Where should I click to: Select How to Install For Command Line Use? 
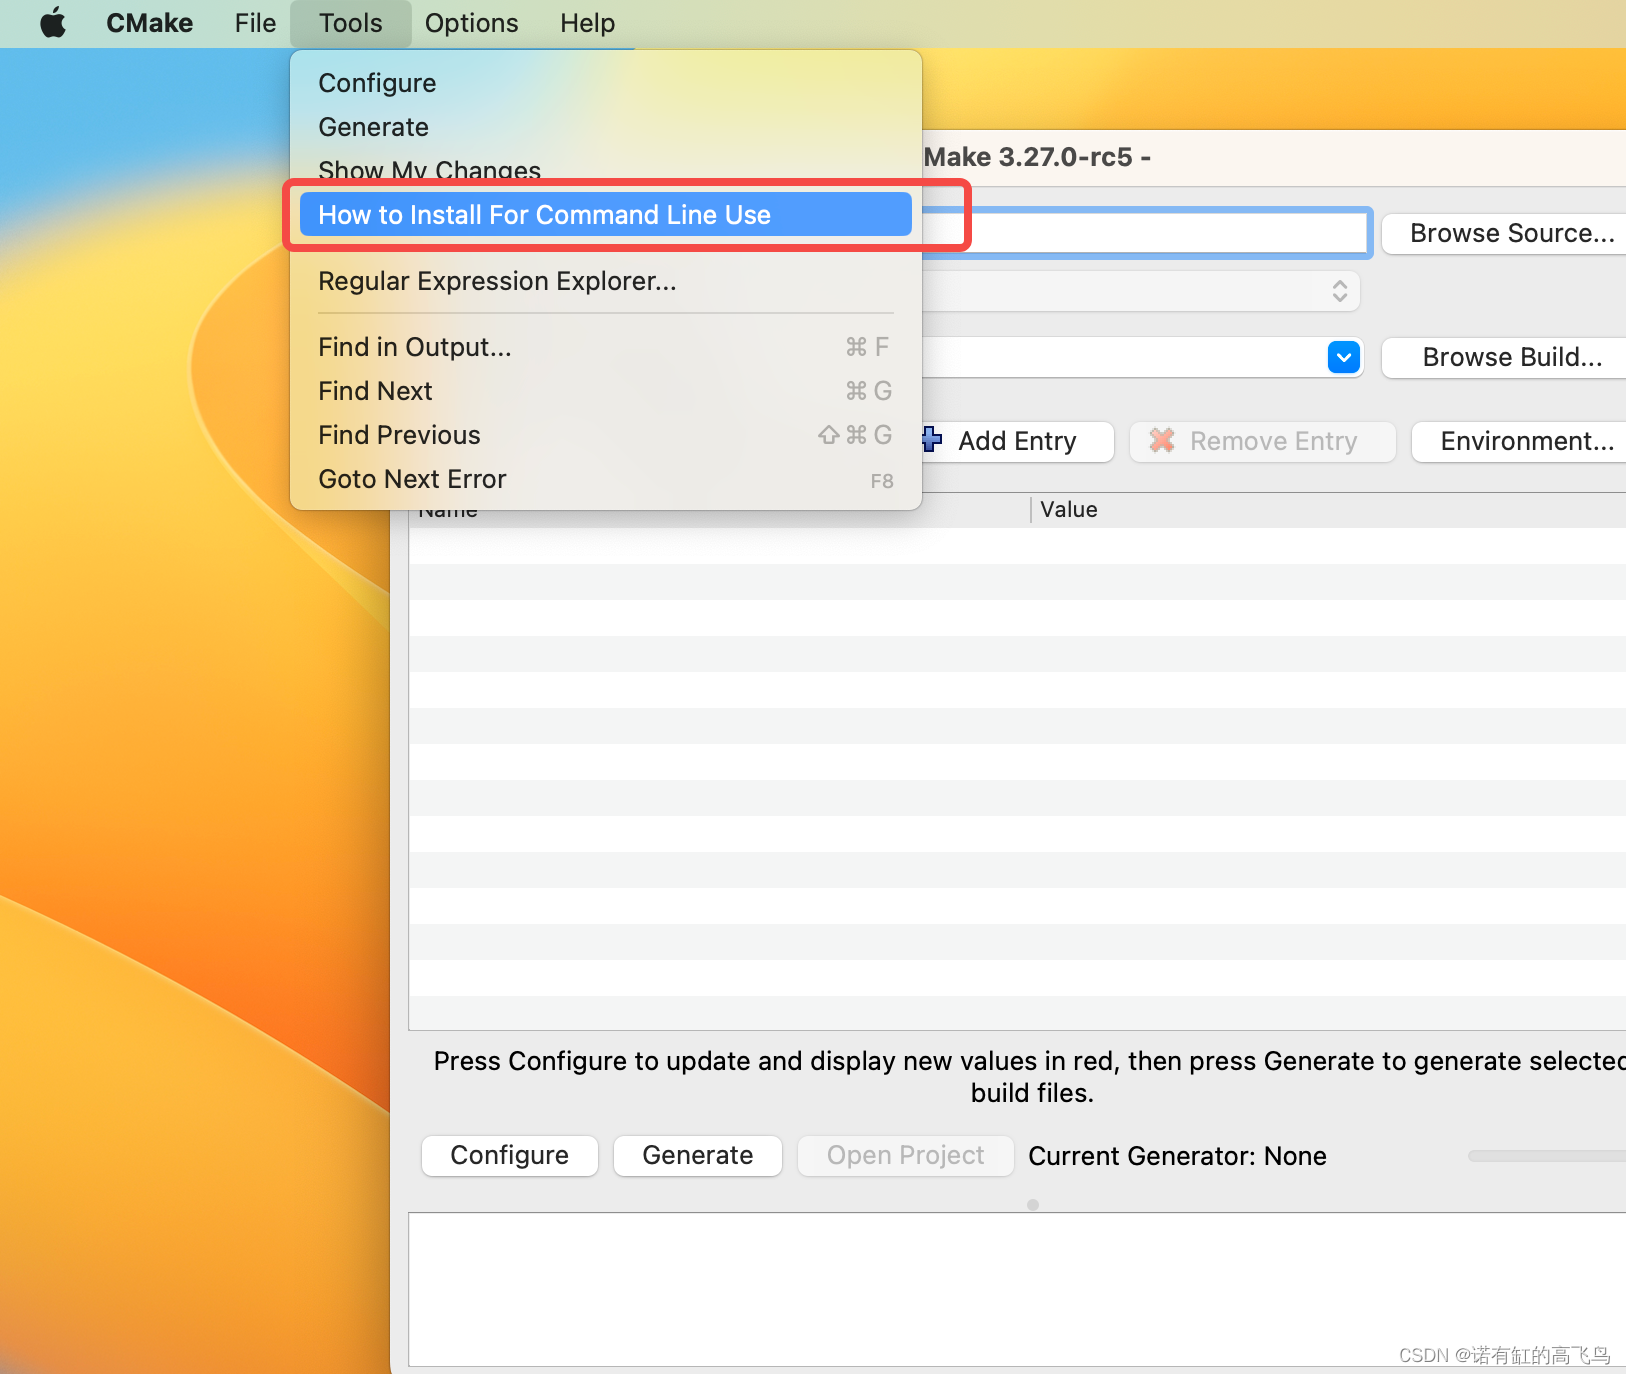(x=605, y=215)
